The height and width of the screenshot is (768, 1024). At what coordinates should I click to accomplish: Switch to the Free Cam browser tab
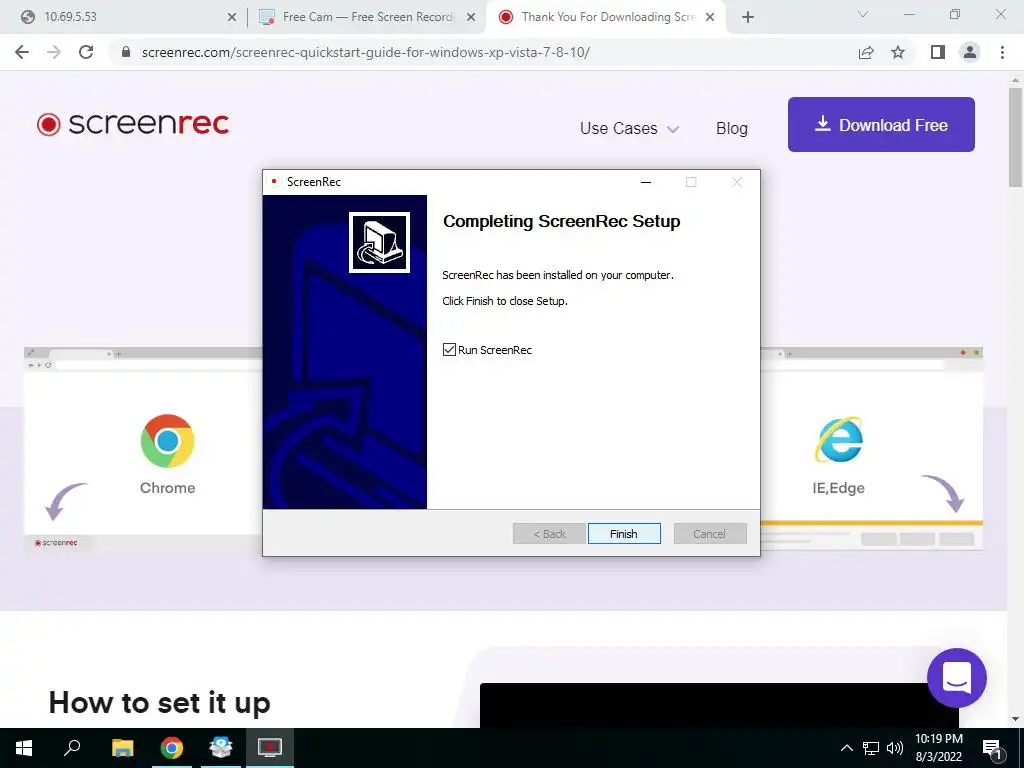coord(366,17)
